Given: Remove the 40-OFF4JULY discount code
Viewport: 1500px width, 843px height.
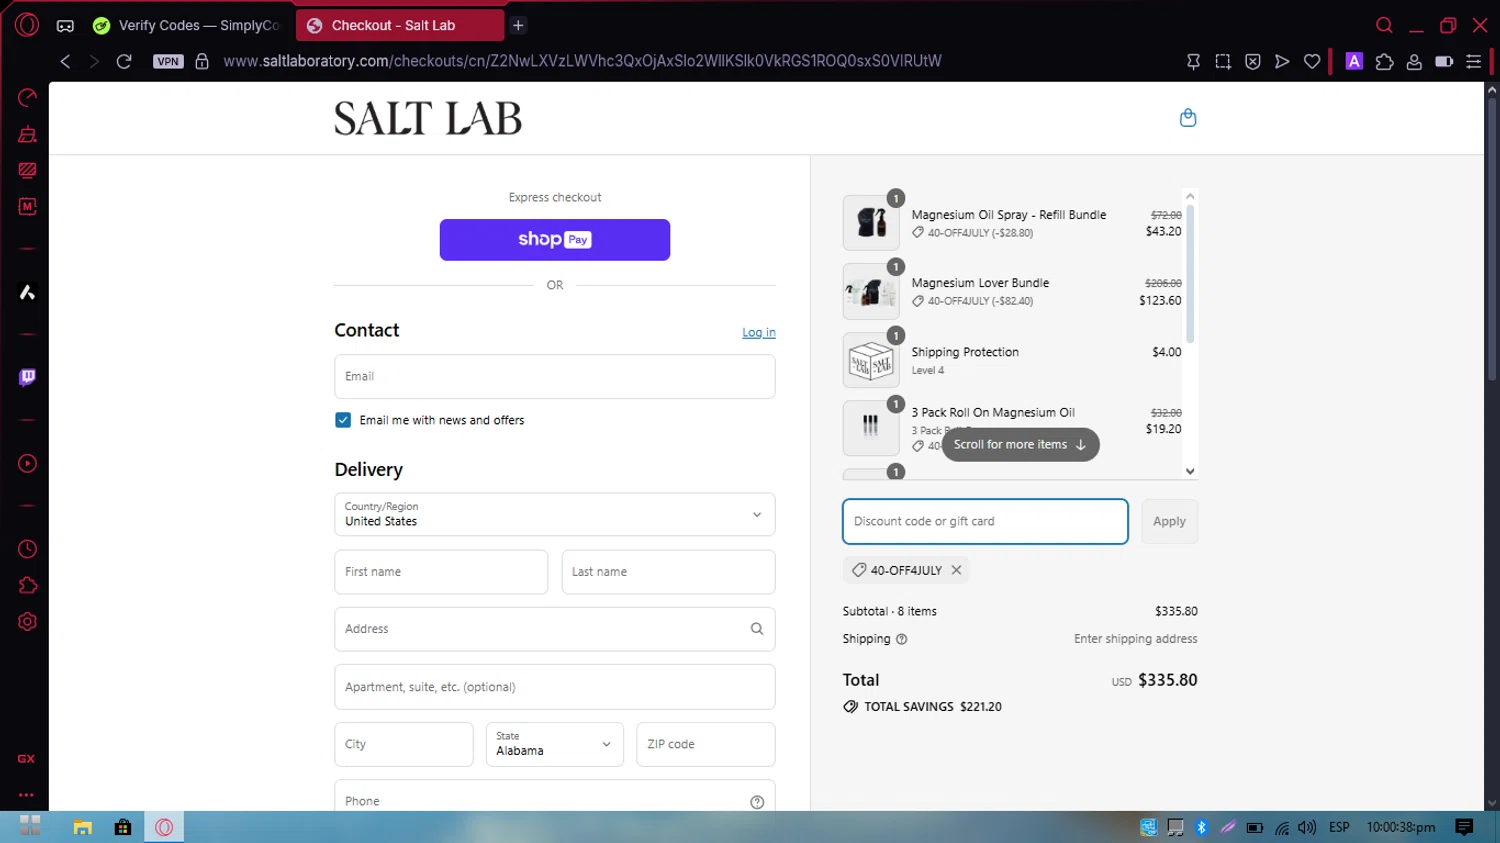Looking at the screenshot, I should click(956, 570).
